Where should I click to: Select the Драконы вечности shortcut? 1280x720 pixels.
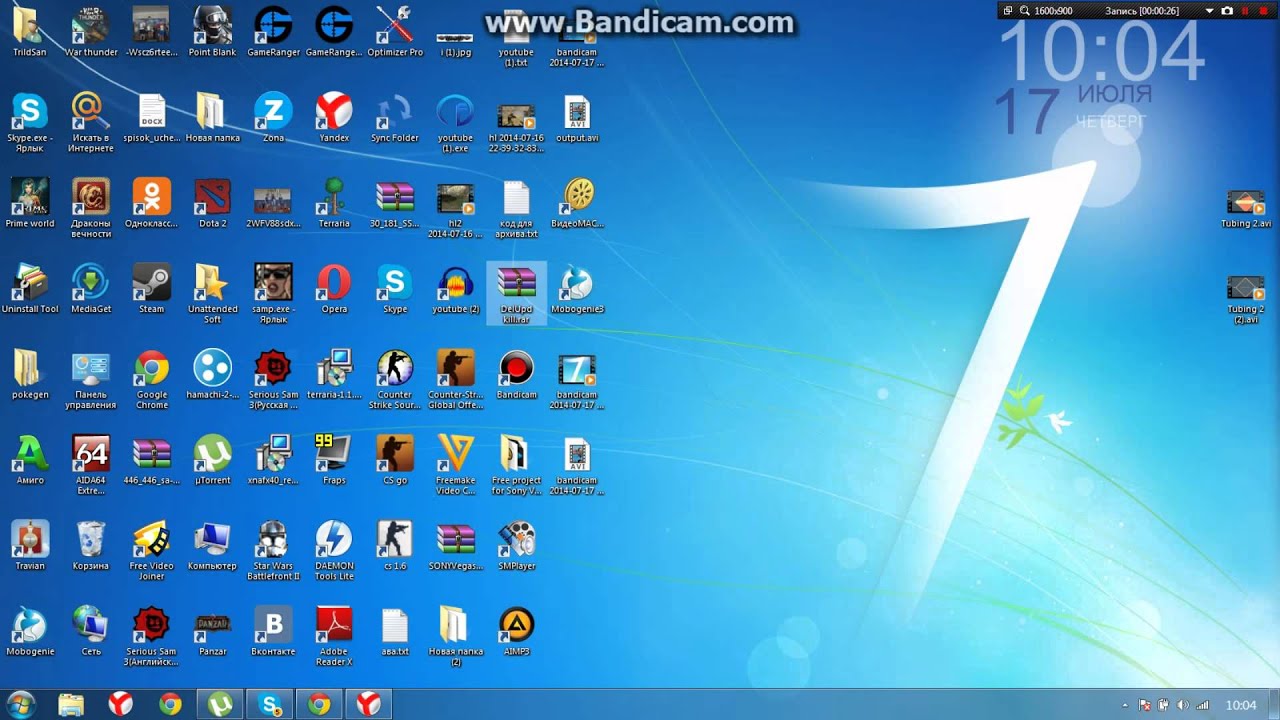pyautogui.click(x=91, y=209)
